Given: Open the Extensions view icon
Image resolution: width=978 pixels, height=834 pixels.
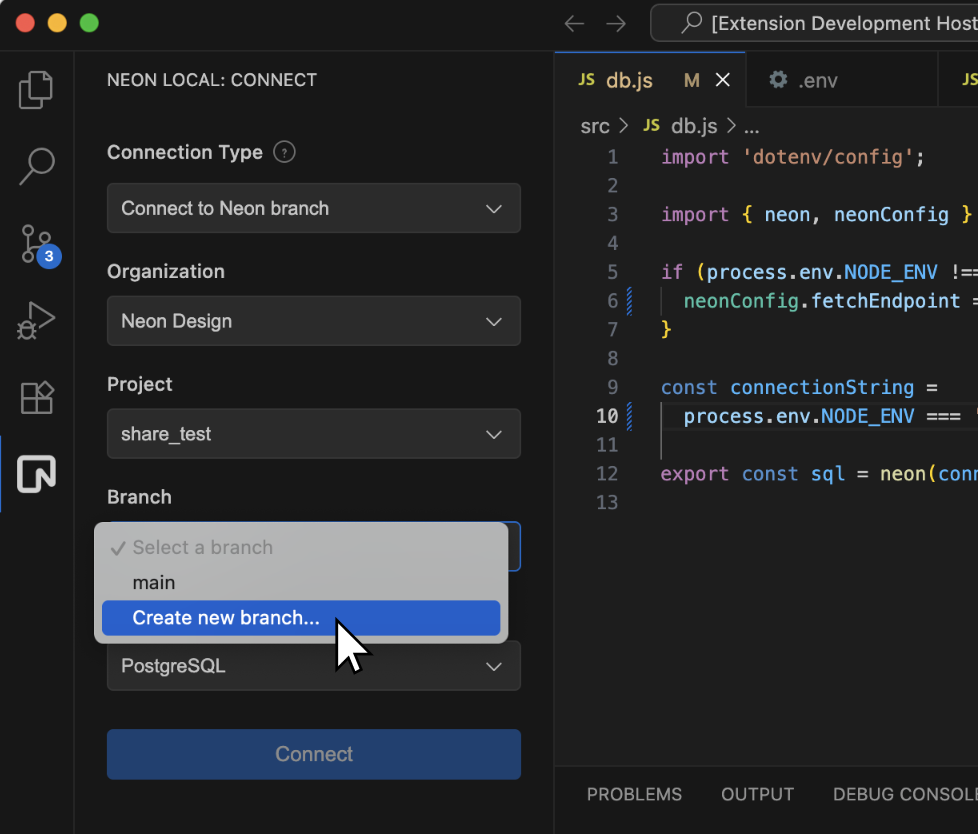Looking at the screenshot, I should 36,397.
